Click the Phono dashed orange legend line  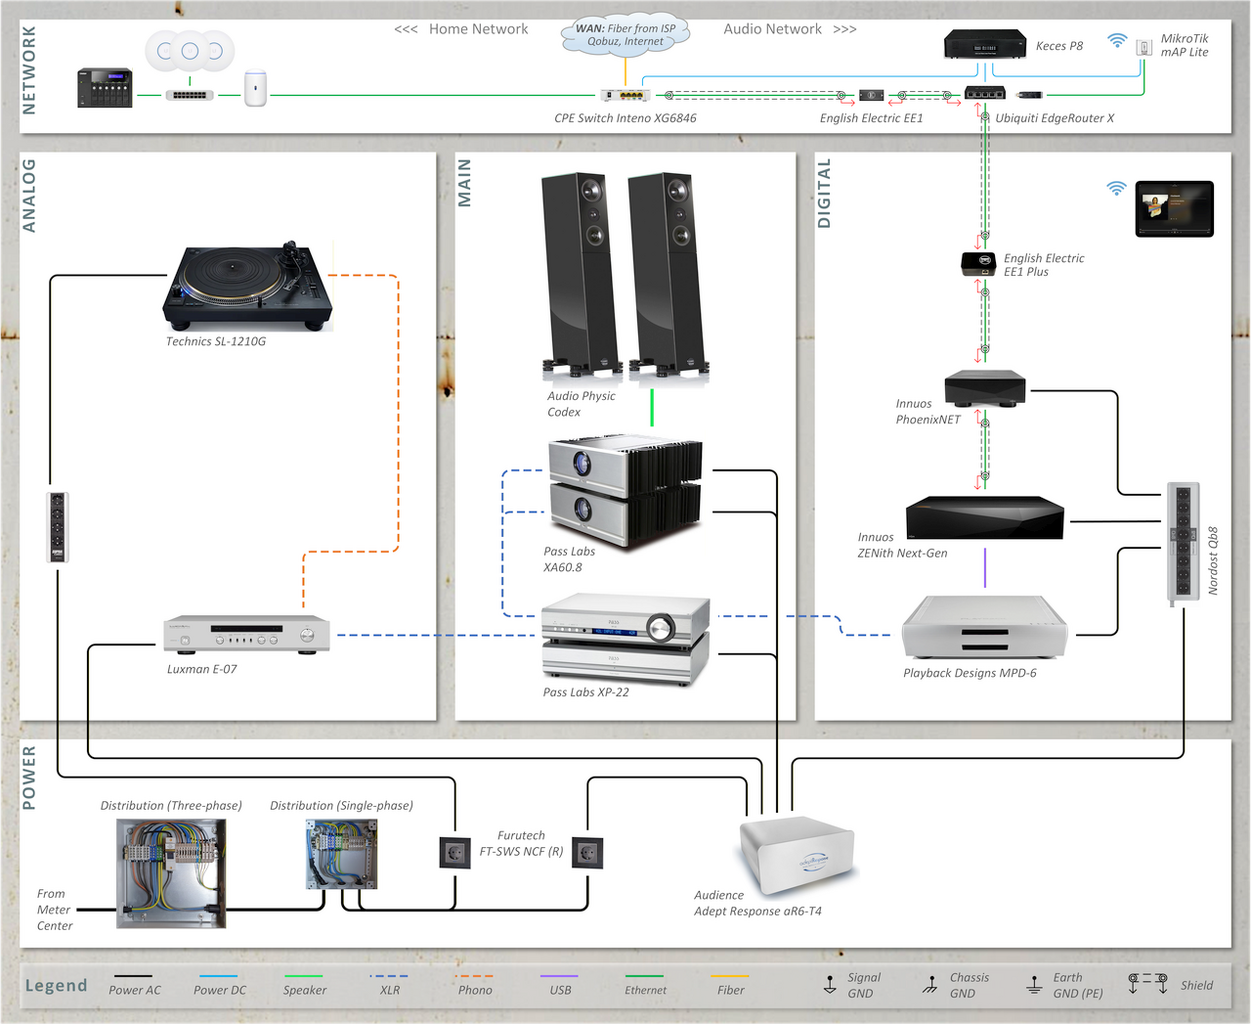pyautogui.click(x=474, y=976)
